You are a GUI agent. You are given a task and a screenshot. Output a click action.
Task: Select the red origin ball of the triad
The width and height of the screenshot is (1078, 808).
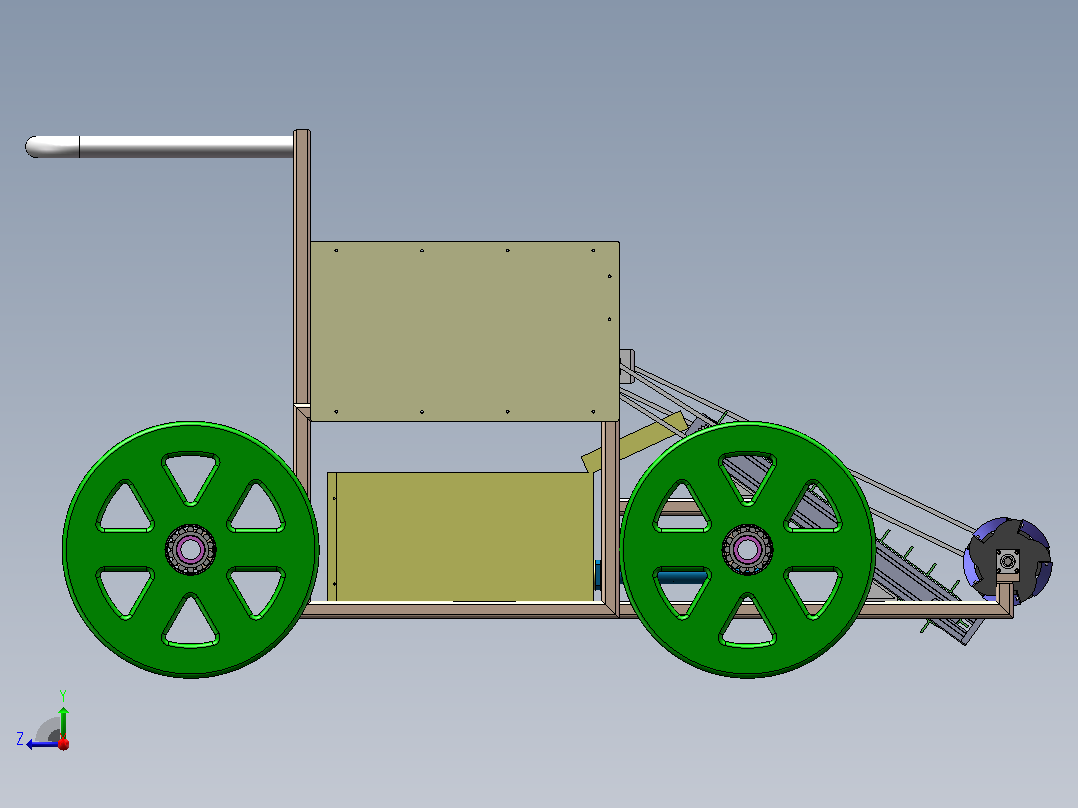pyautogui.click(x=63, y=743)
